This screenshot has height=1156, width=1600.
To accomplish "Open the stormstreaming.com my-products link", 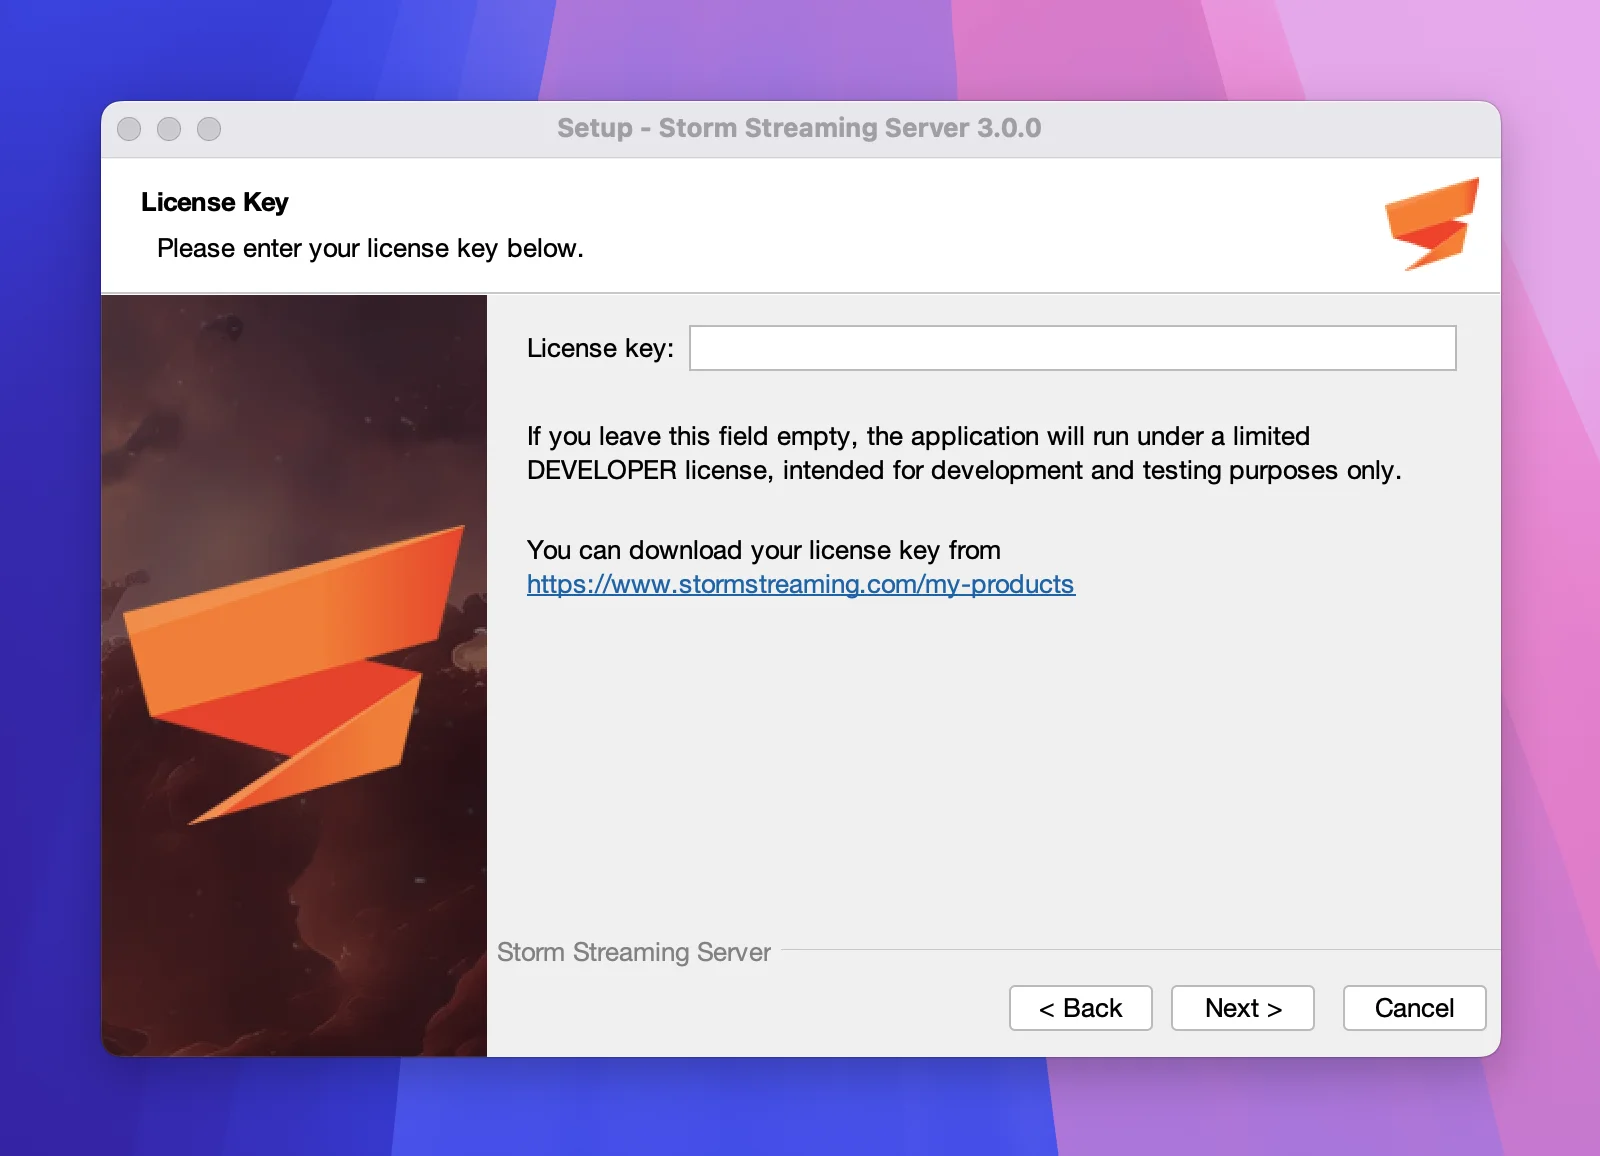I will point(800,584).
